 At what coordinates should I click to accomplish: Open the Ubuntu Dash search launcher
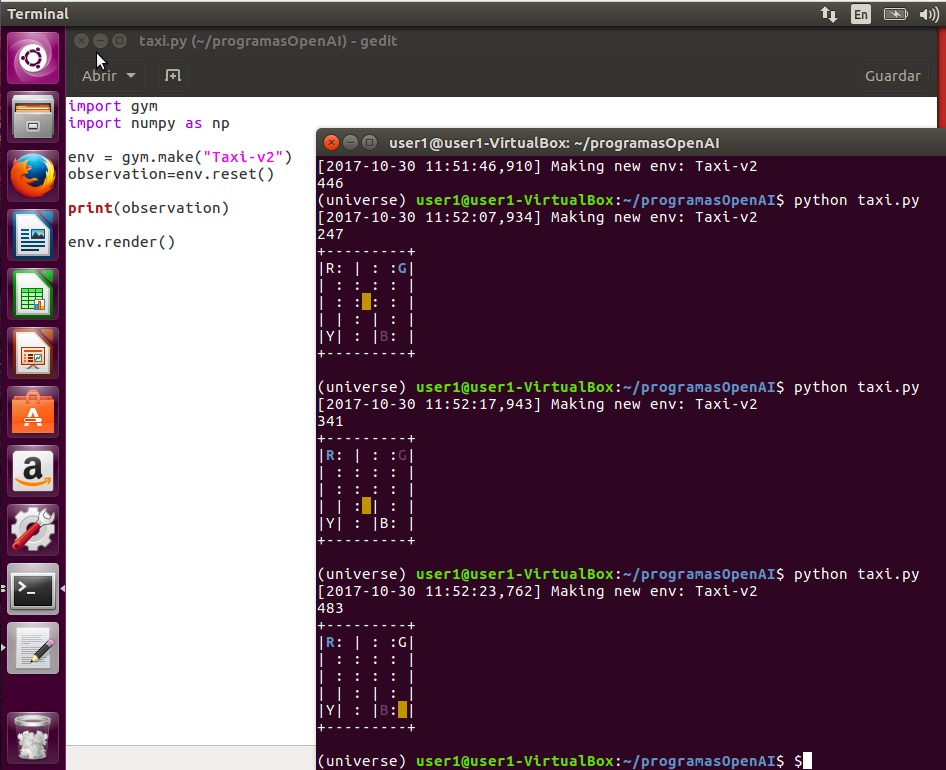coord(33,58)
